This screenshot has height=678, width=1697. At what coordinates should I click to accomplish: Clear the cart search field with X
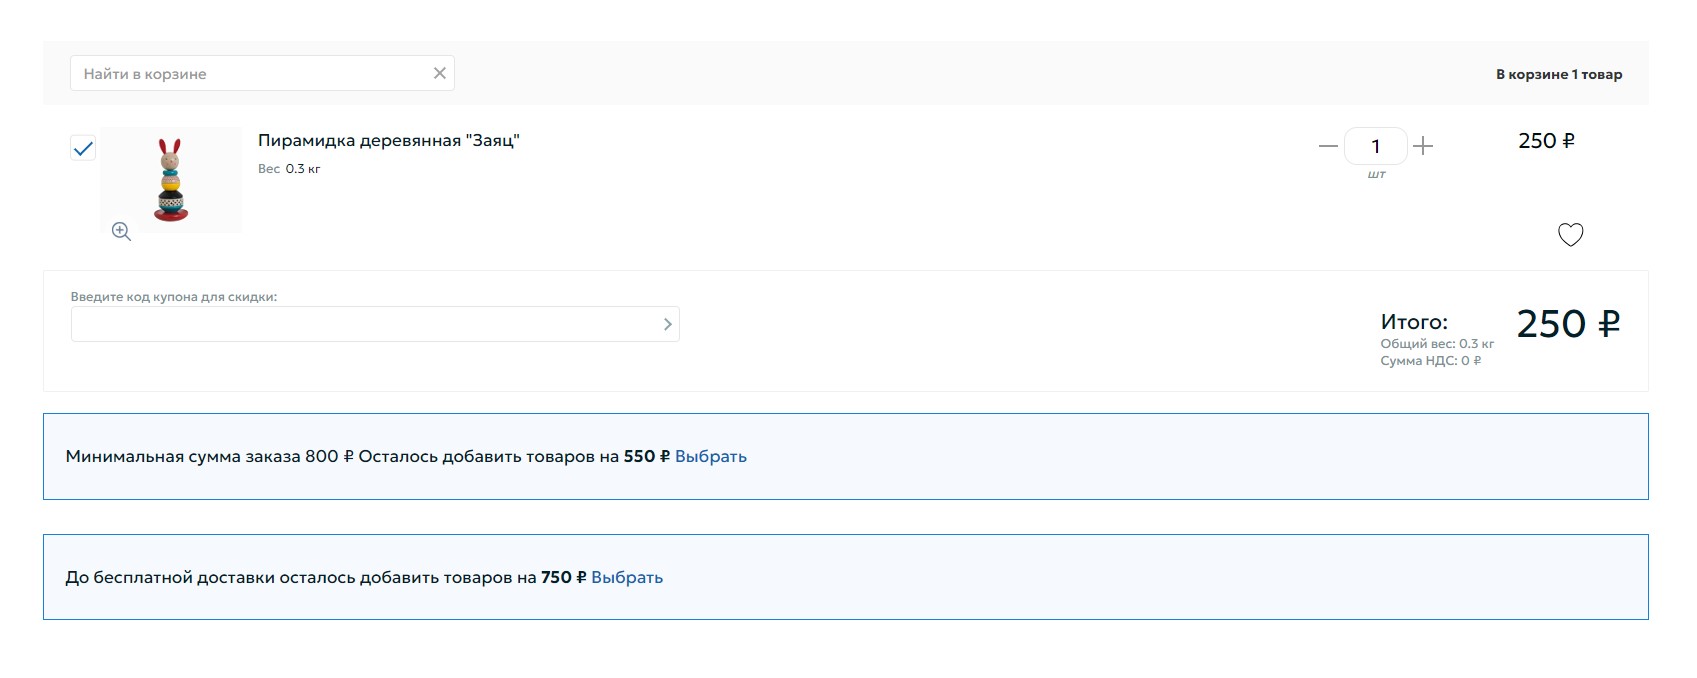click(x=439, y=73)
